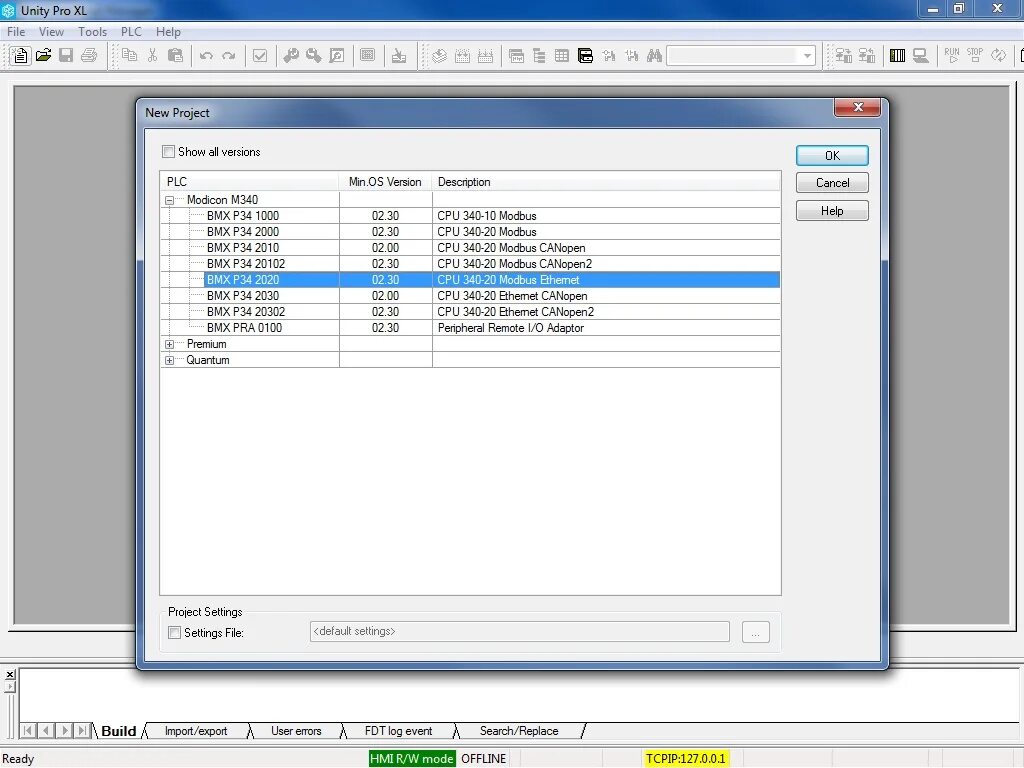The height and width of the screenshot is (768, 1024).
Task: Click the Connect to PLC icon
Action: [x=844, y=56]
